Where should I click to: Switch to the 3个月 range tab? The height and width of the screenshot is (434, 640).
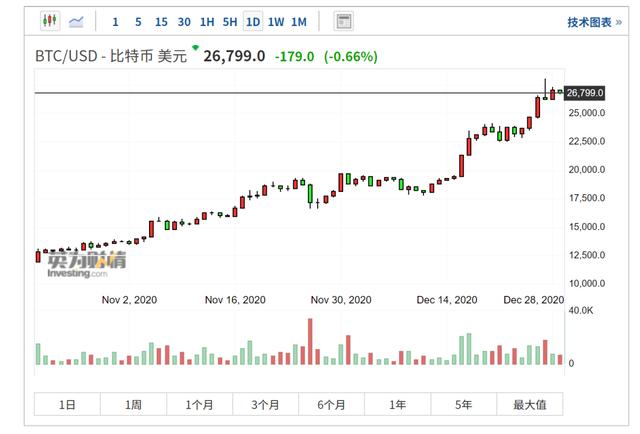pos(265,404)
